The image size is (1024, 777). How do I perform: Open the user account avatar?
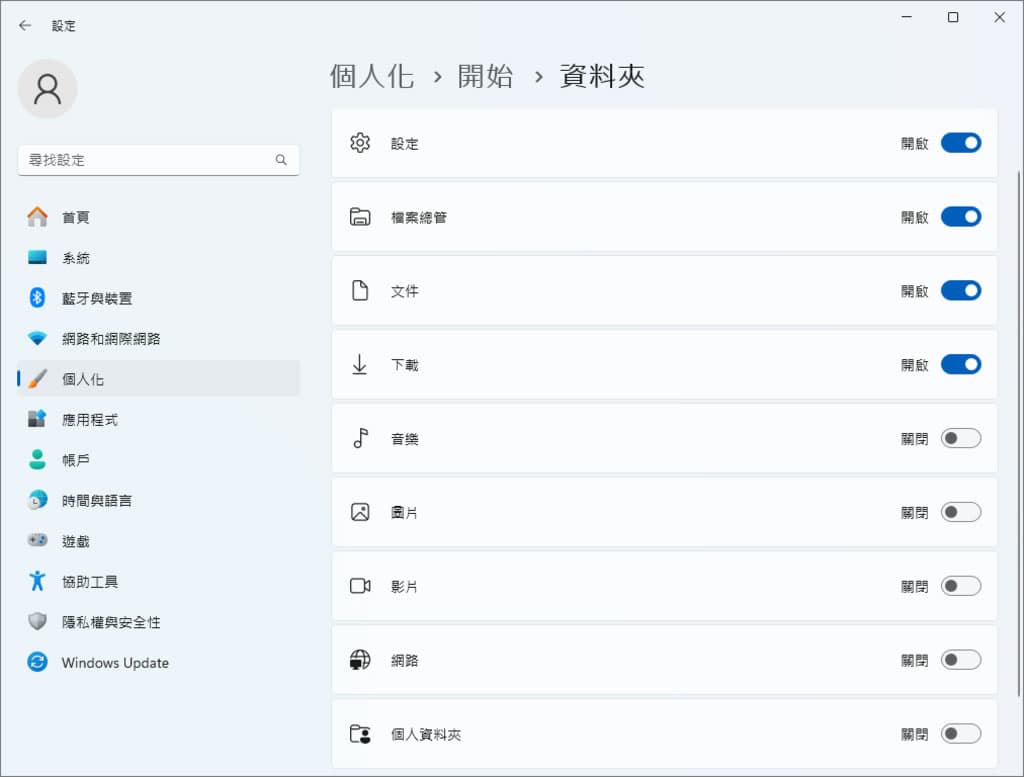click(x=47, y=89)
